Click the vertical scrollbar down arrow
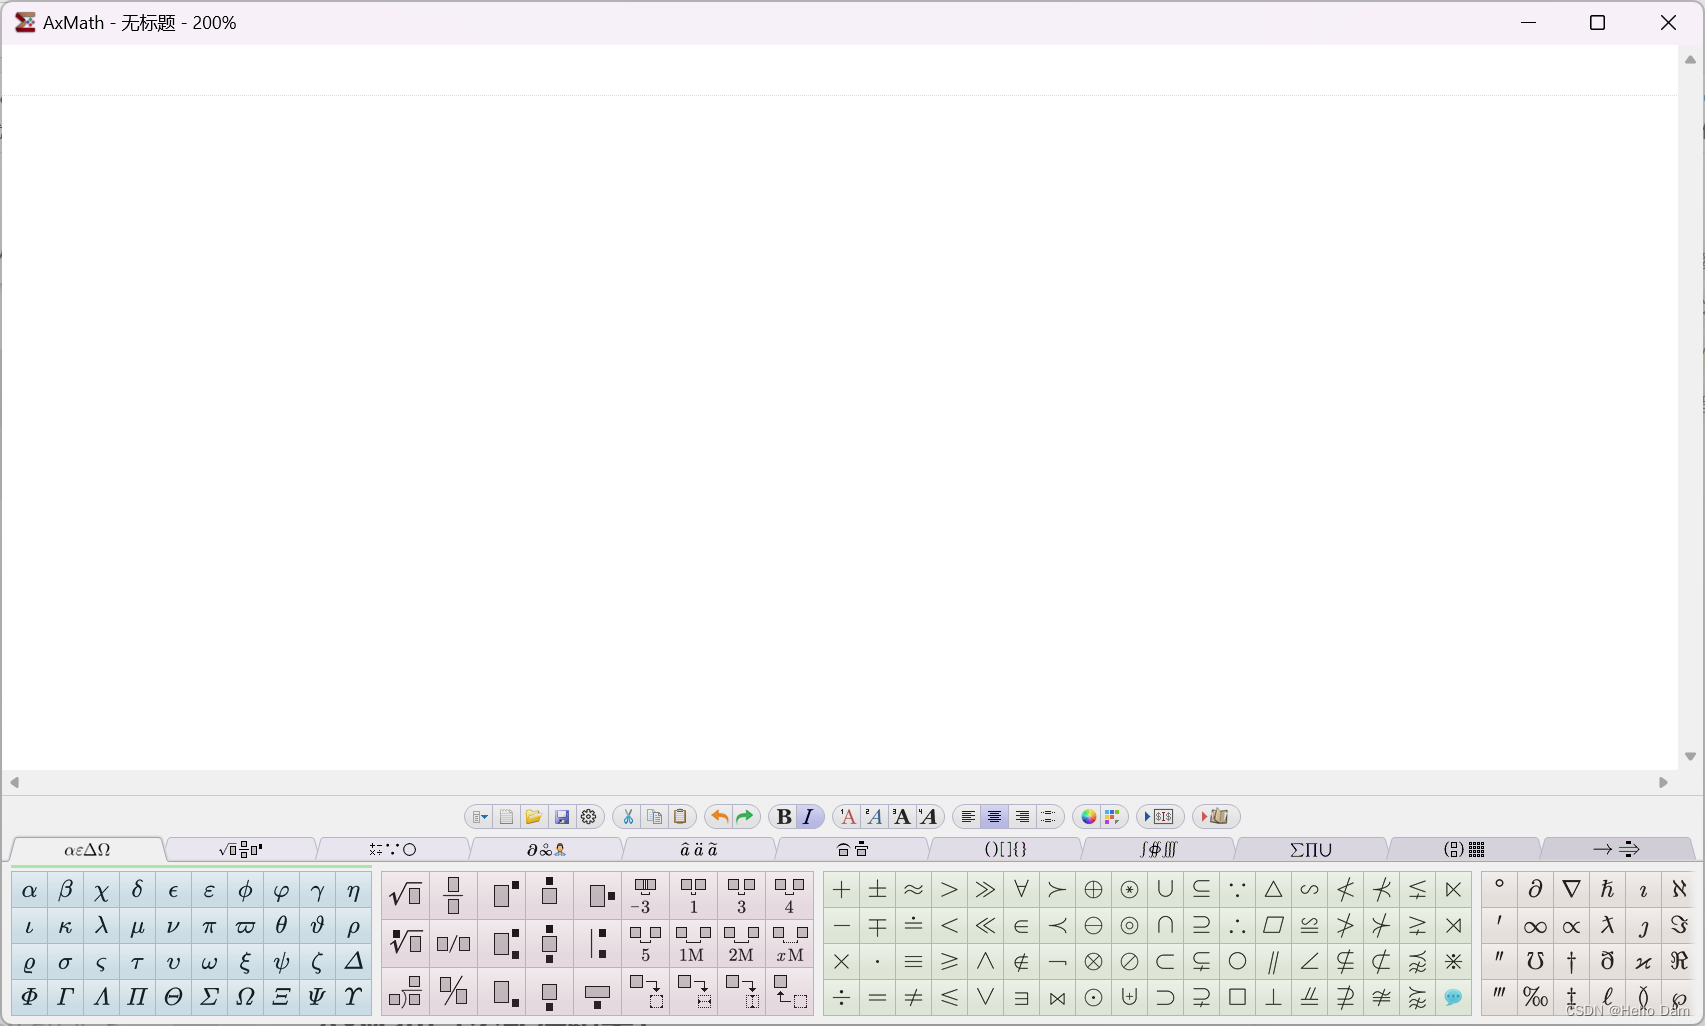This screenshot has width=1705, height=1026. tap(1690, 757)
